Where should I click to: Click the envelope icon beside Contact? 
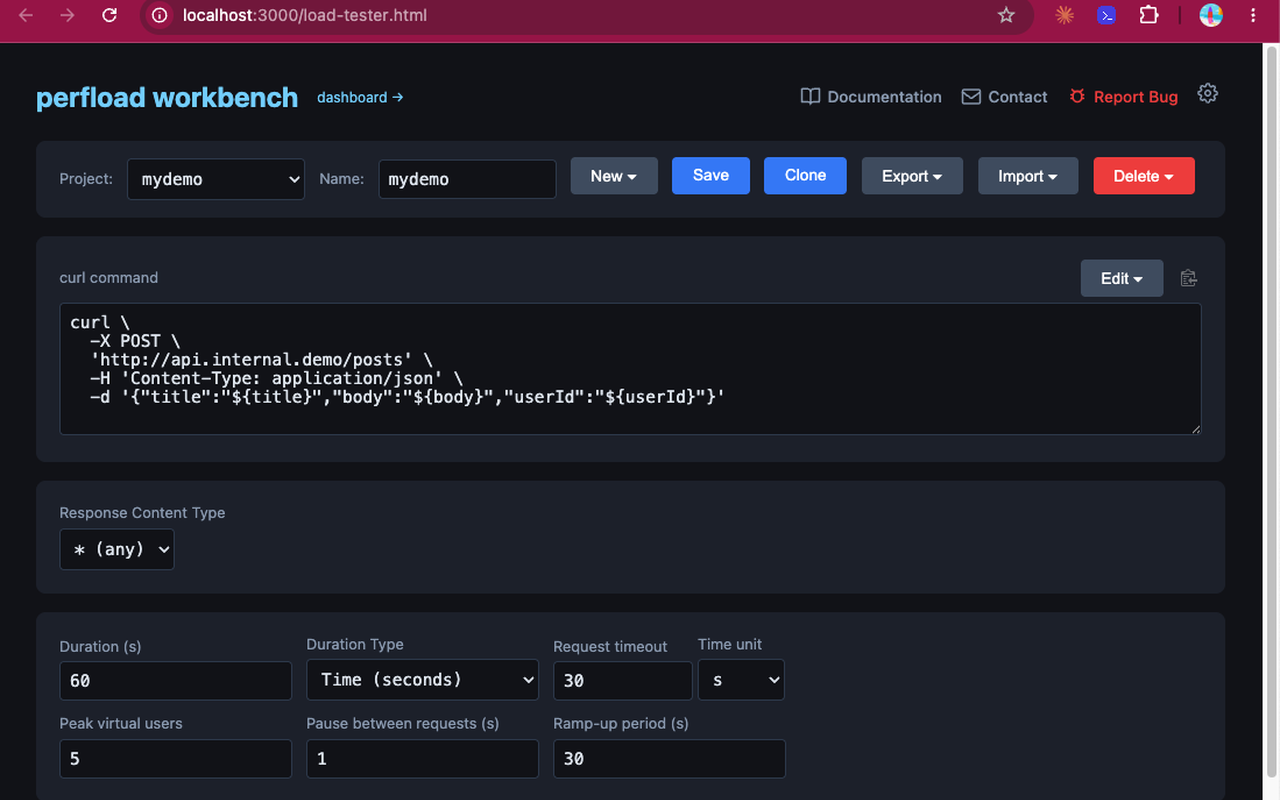coord(971,97)
